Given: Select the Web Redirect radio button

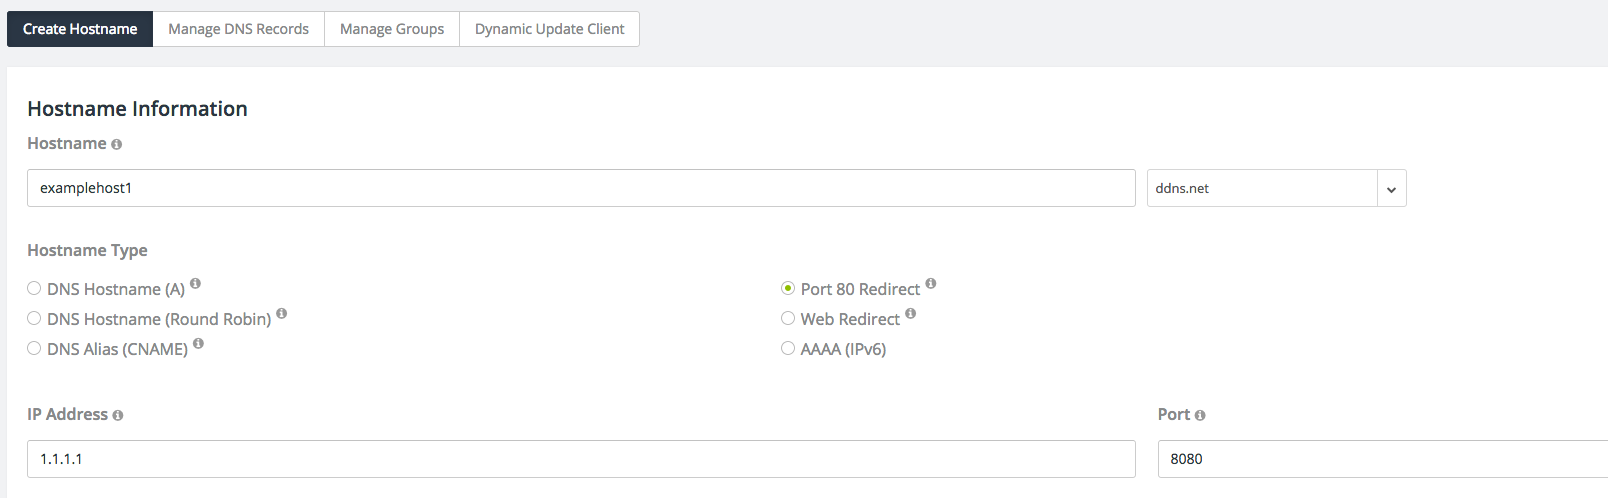Looking at the screenshot, I should pos(788,318).
